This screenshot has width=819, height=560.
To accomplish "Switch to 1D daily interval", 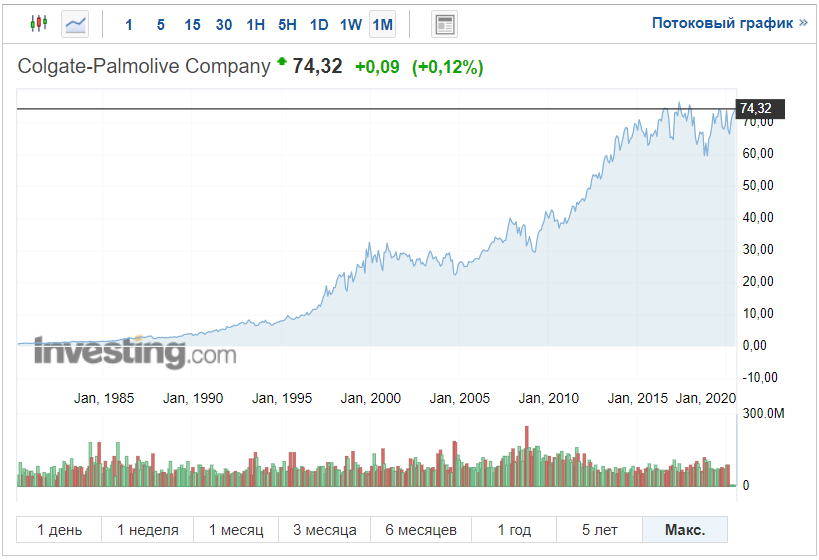I will (319, 24).
